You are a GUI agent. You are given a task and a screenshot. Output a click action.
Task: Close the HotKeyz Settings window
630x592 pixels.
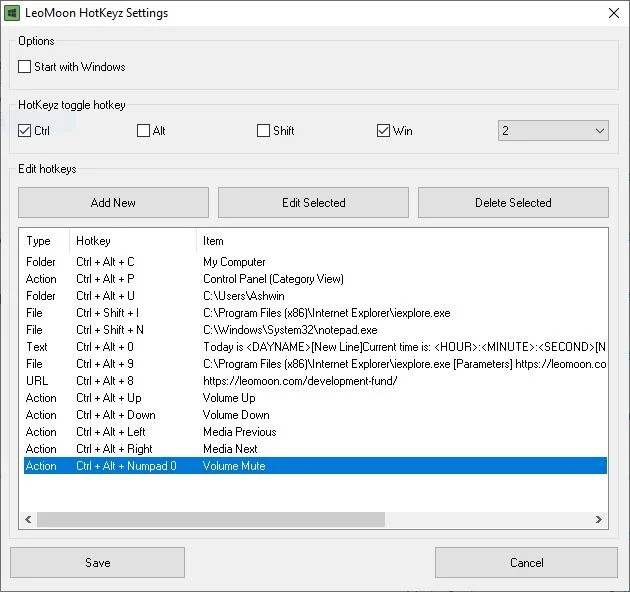[613, 13]
